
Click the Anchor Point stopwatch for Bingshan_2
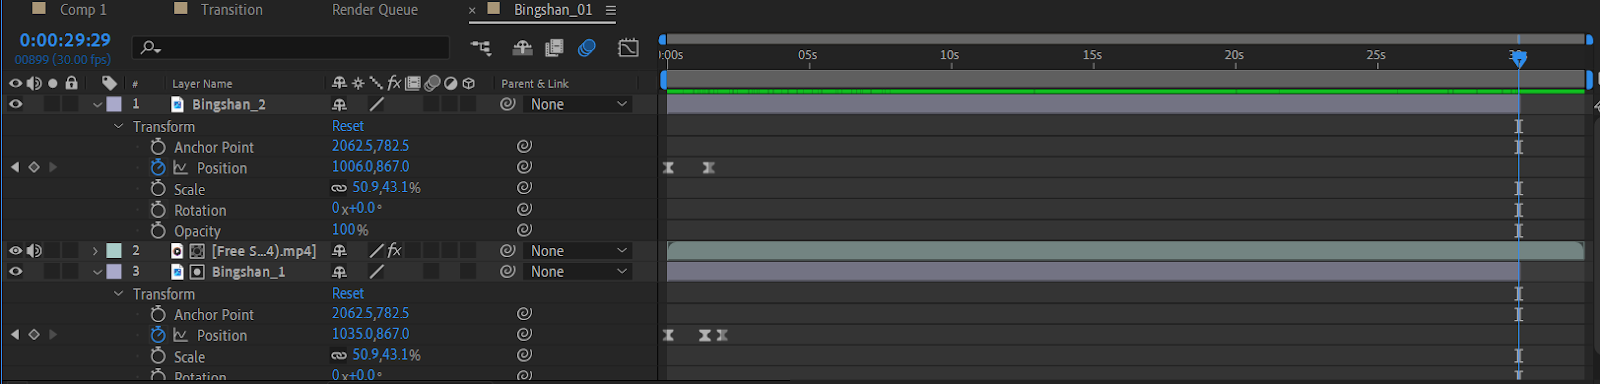click(158, 147)
